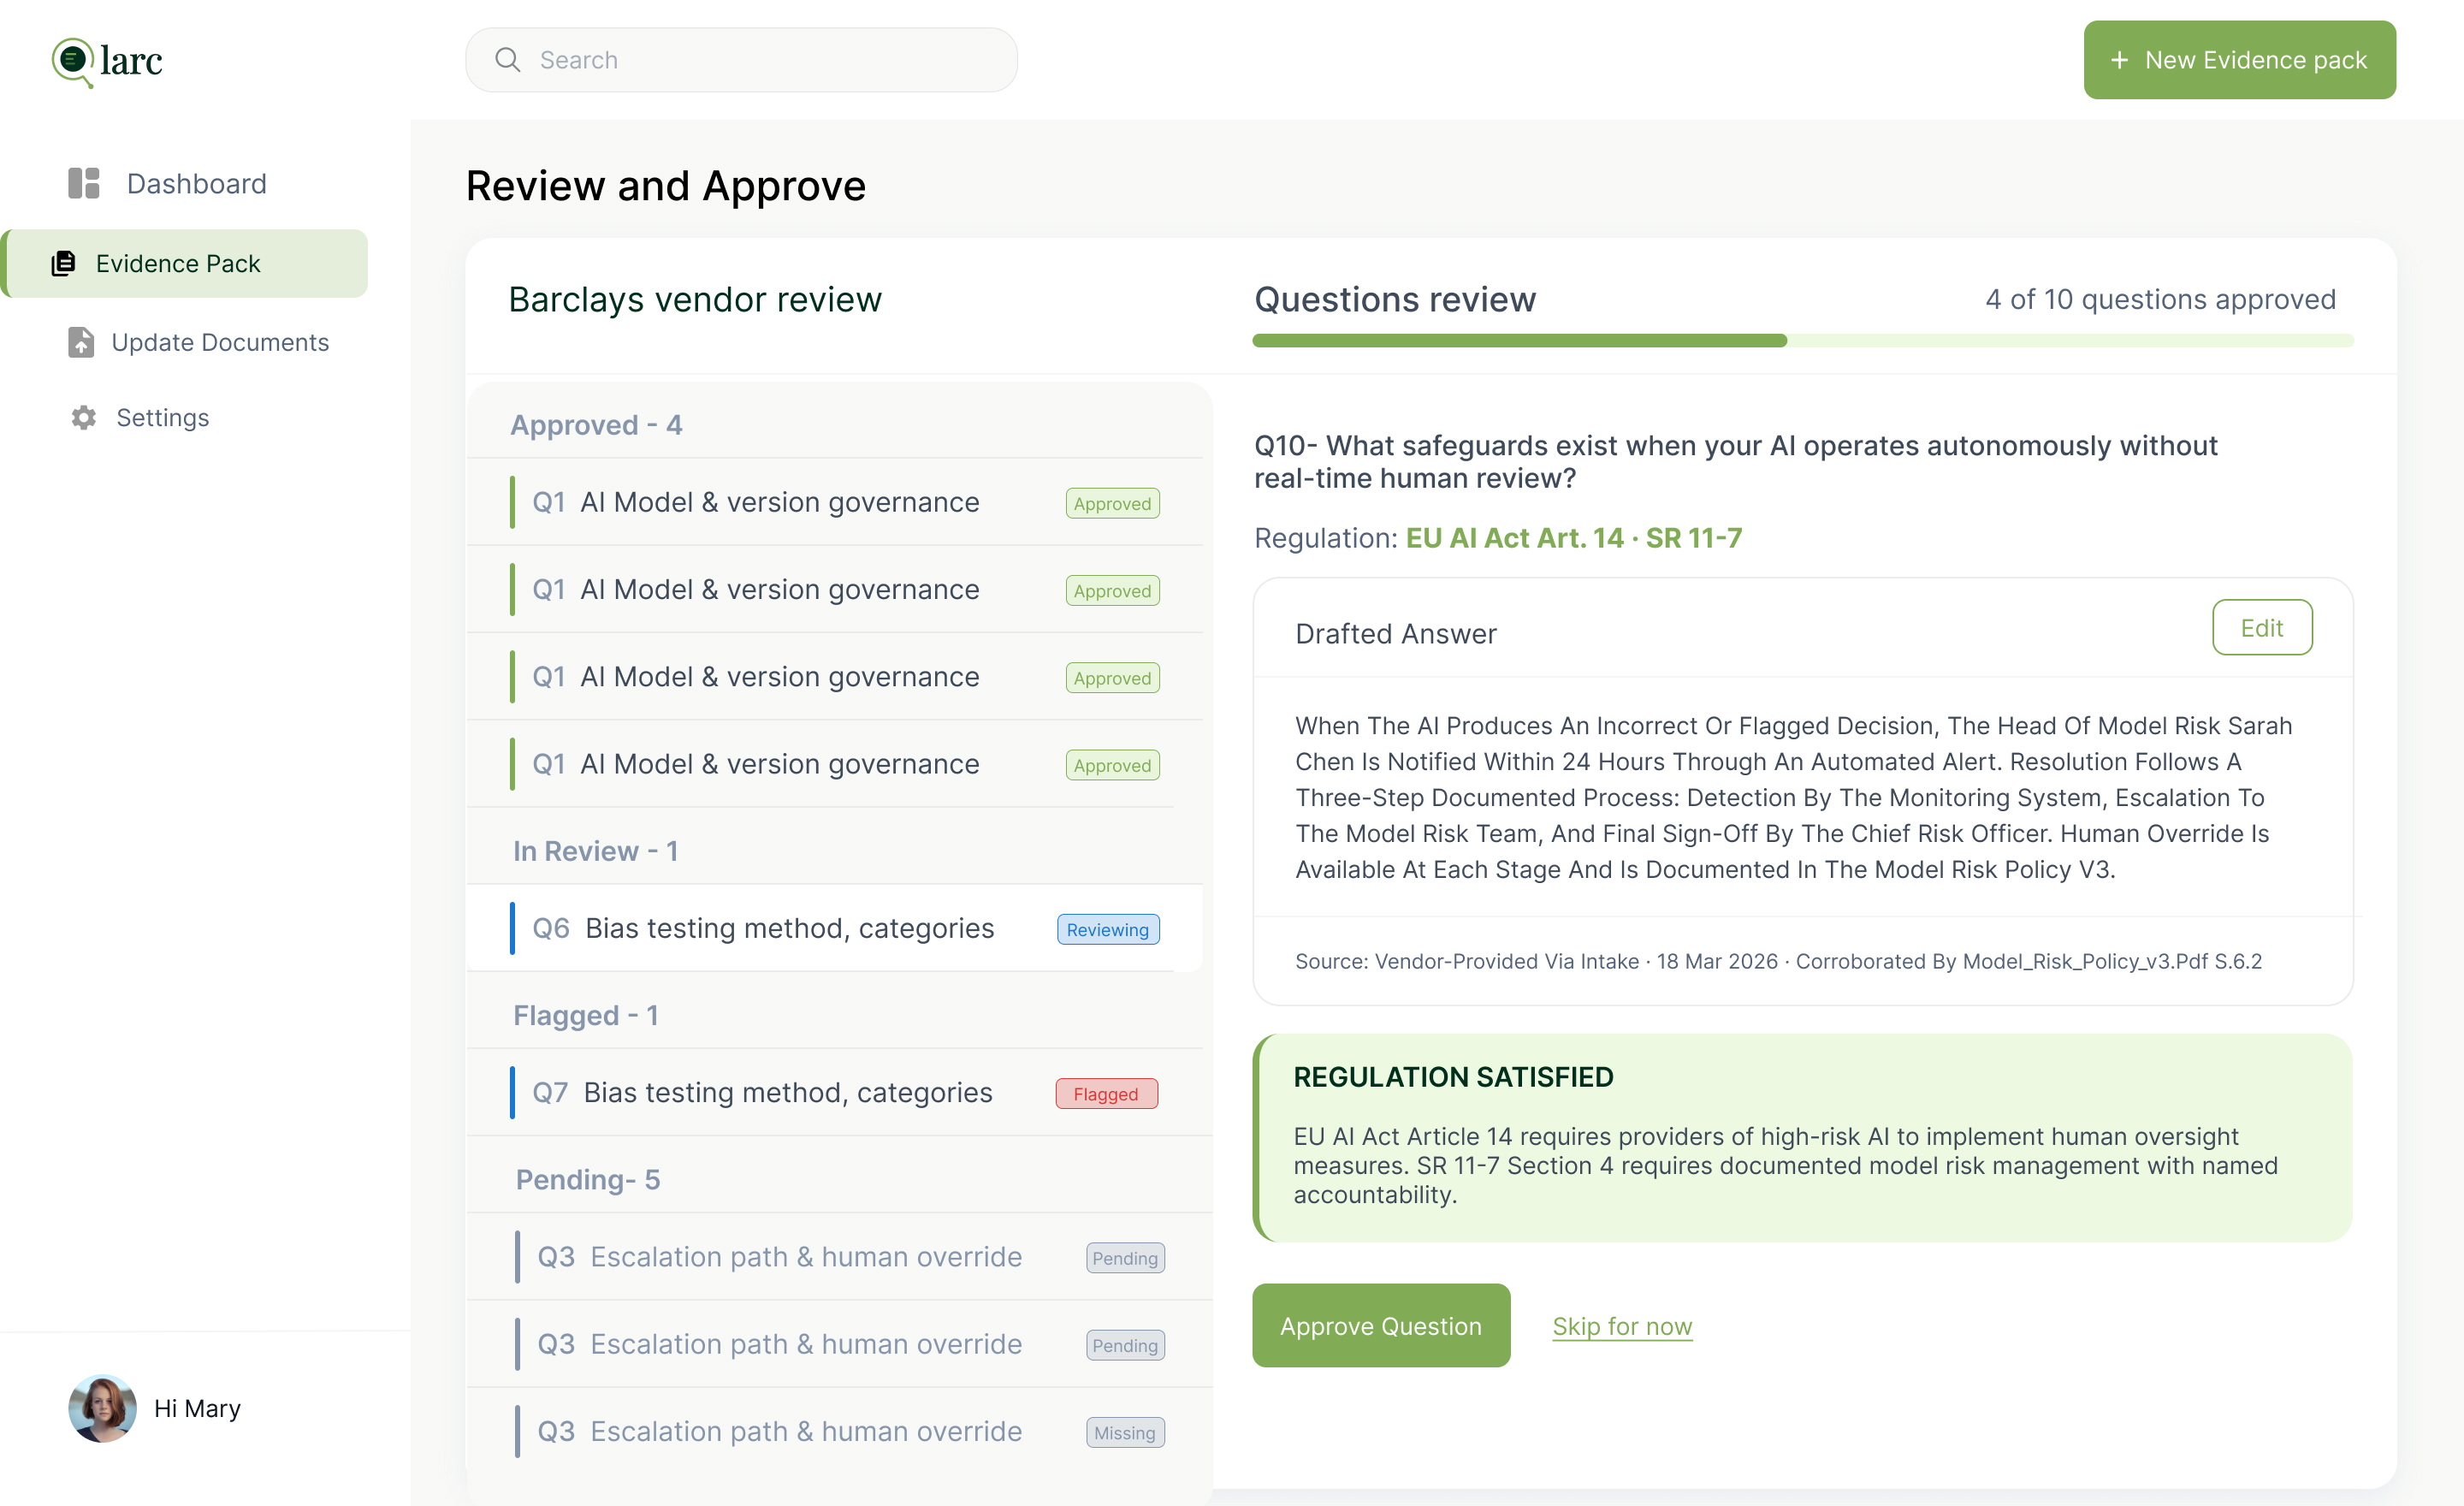Click the Skip for now link
The image size is (2464, 1506).
(1622, 1326)
